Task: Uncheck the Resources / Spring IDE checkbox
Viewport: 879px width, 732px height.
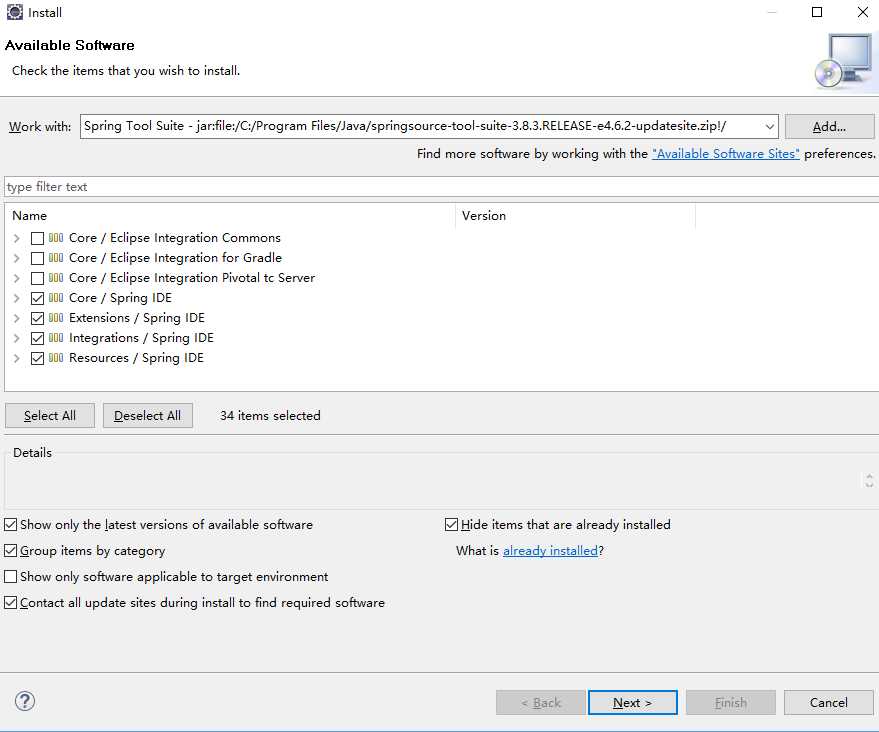Action: pos(37,358)
